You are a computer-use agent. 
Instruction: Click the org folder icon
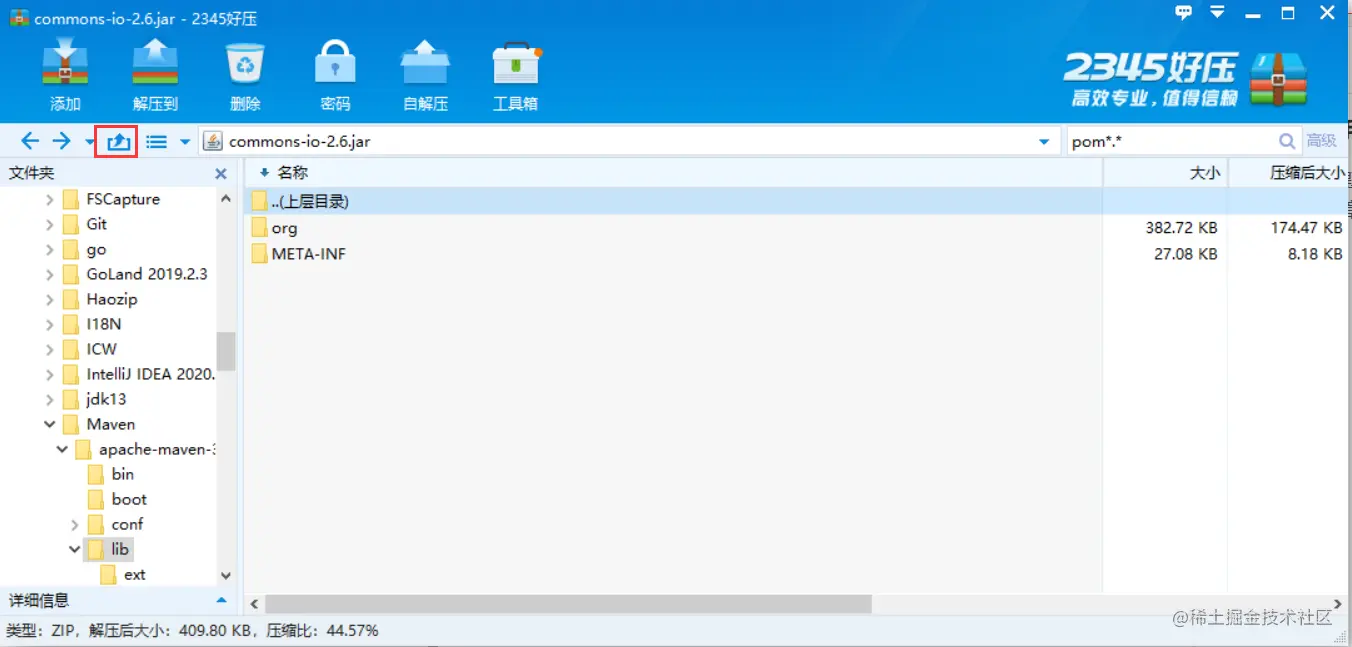coord(260,228)
